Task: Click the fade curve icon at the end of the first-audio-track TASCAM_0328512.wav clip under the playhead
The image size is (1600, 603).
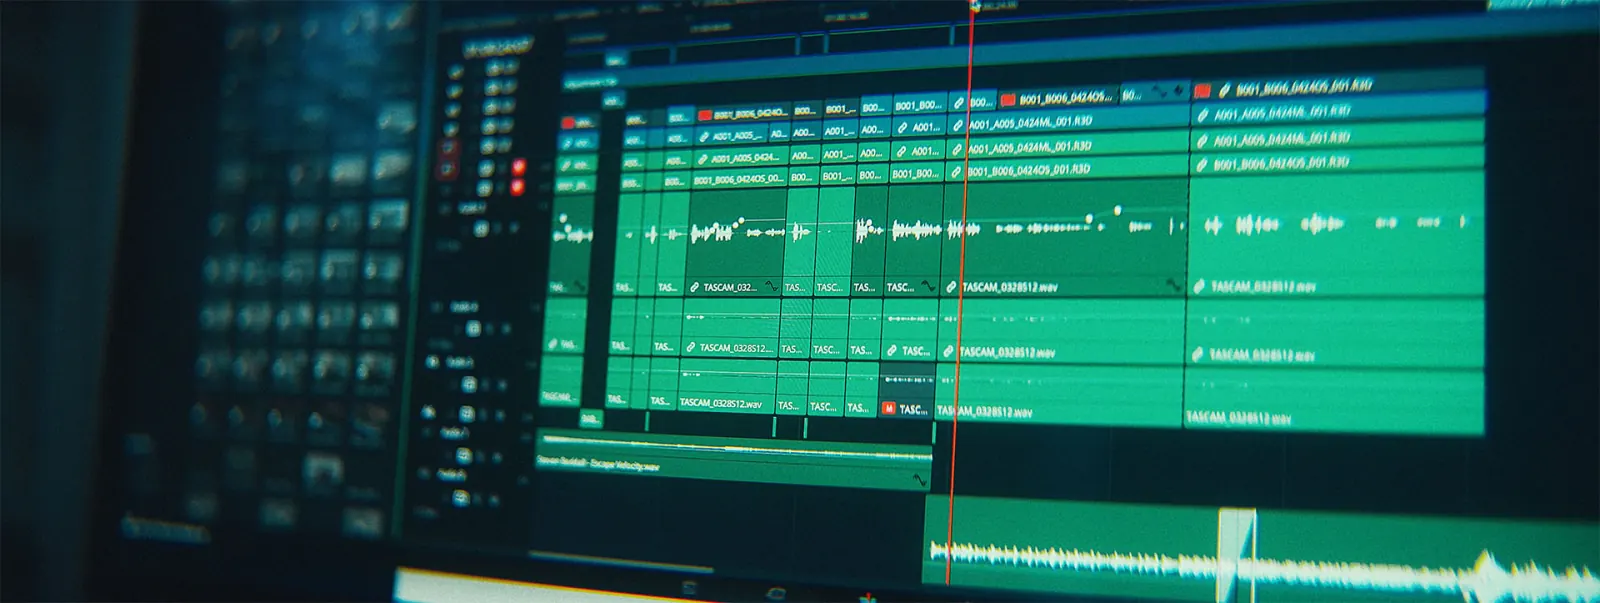Action: click(x=1173, y=286)
